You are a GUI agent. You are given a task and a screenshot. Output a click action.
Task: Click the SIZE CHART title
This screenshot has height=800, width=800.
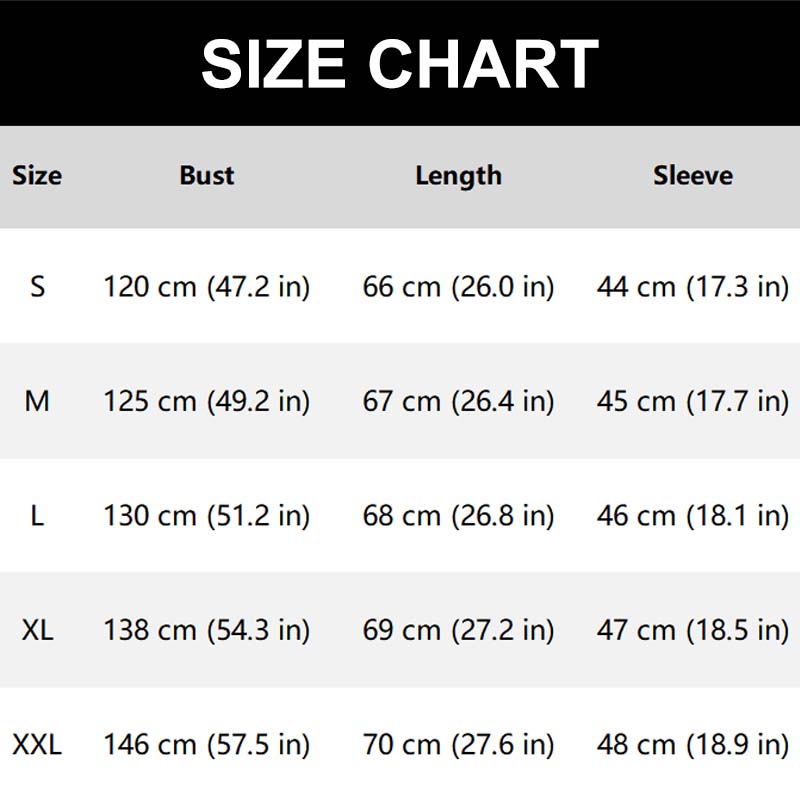coord(400,65)
